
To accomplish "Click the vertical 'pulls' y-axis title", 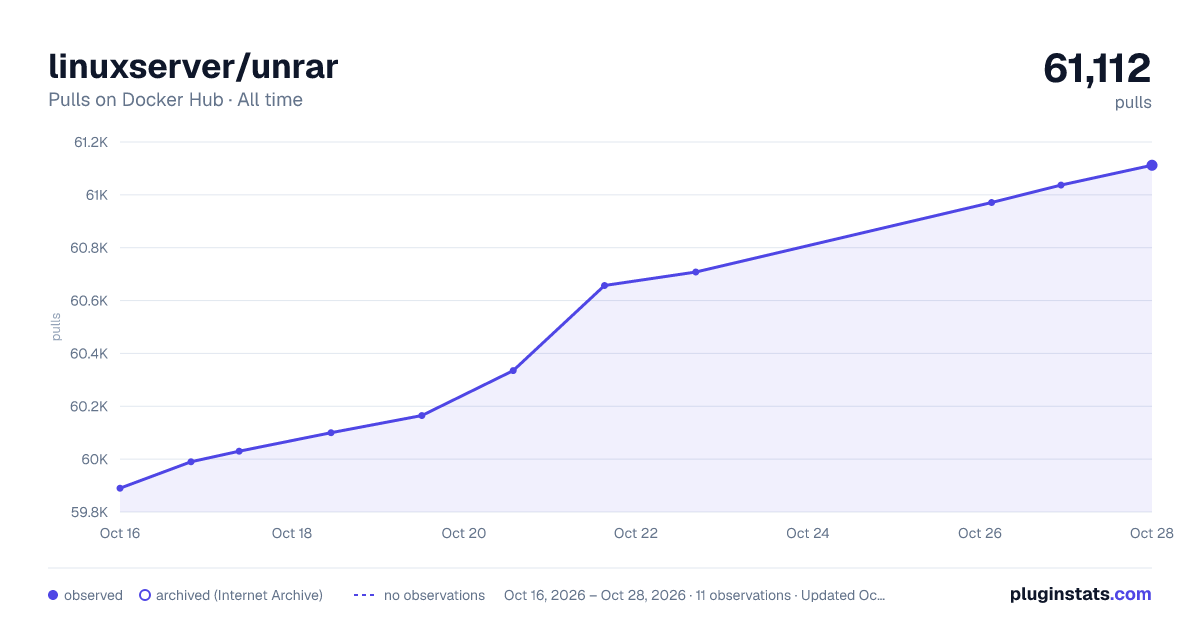I will (x=56, y=327).
